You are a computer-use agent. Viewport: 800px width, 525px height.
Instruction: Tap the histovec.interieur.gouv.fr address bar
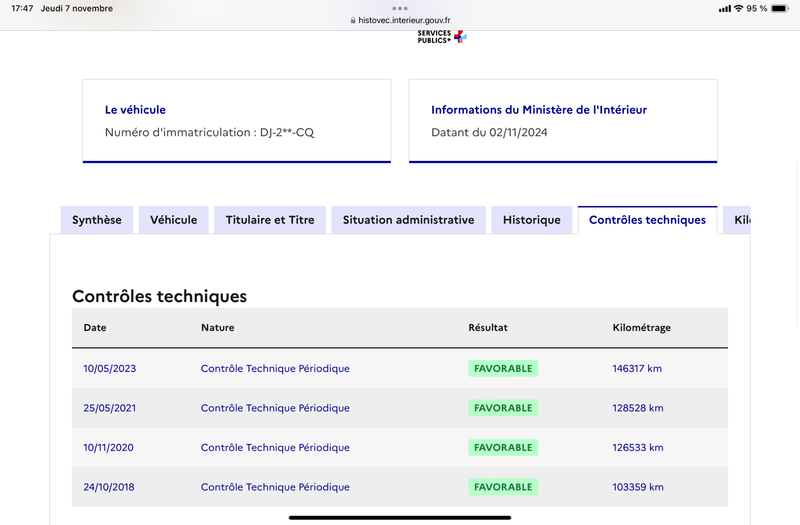[x=400, y=20]
